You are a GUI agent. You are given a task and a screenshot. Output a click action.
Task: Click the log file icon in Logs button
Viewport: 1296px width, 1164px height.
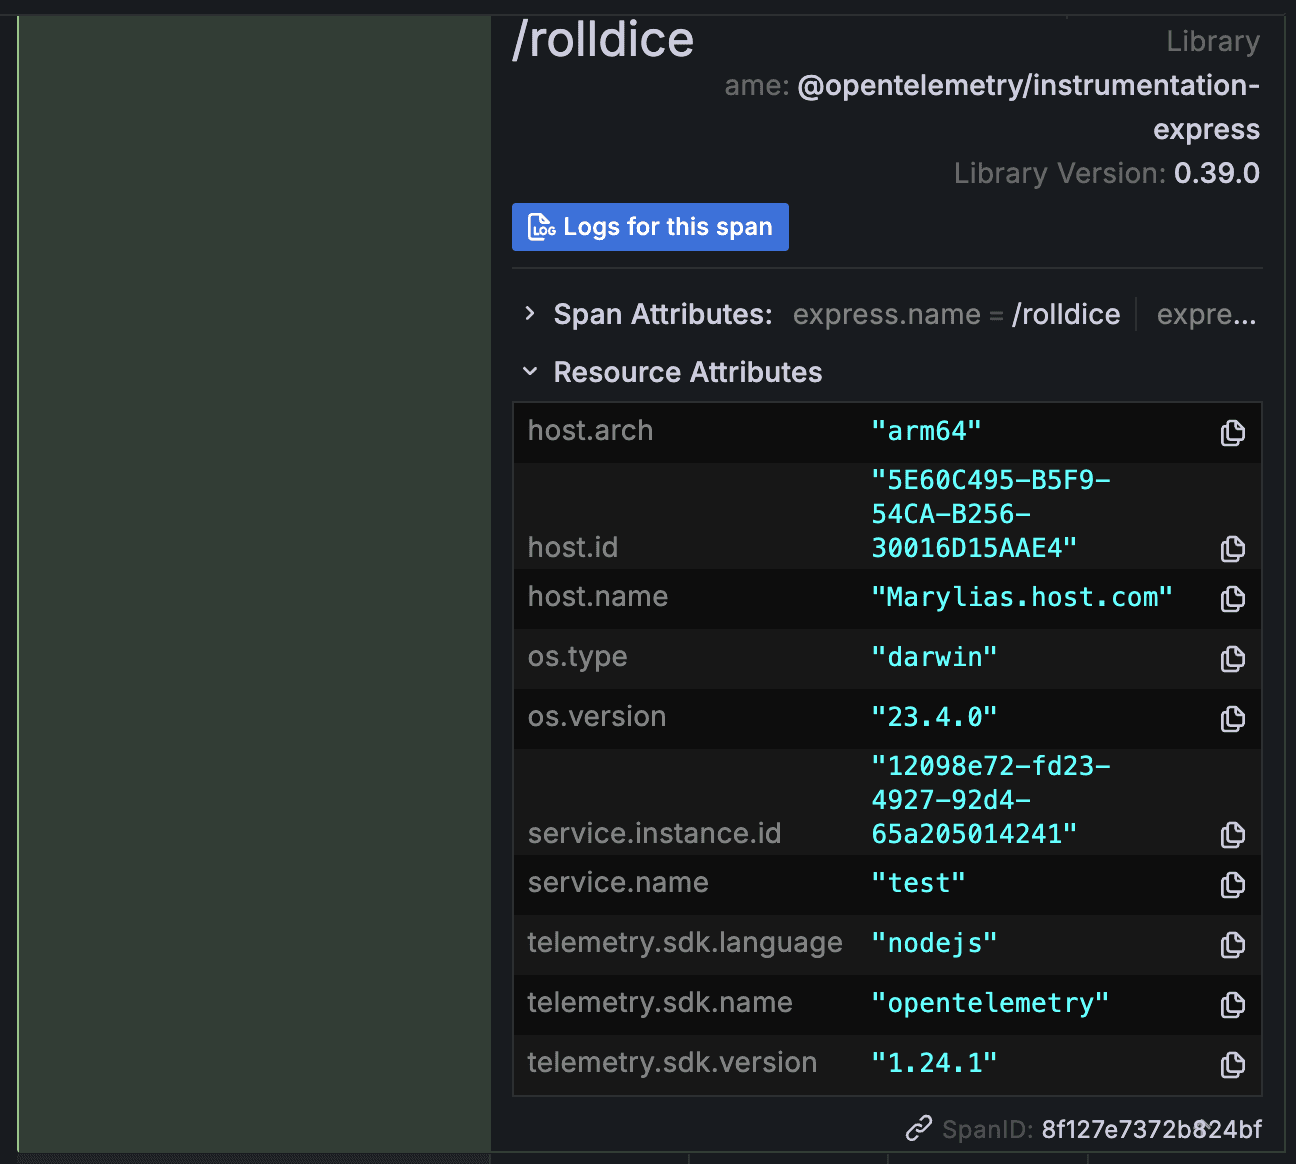[541, 227]
